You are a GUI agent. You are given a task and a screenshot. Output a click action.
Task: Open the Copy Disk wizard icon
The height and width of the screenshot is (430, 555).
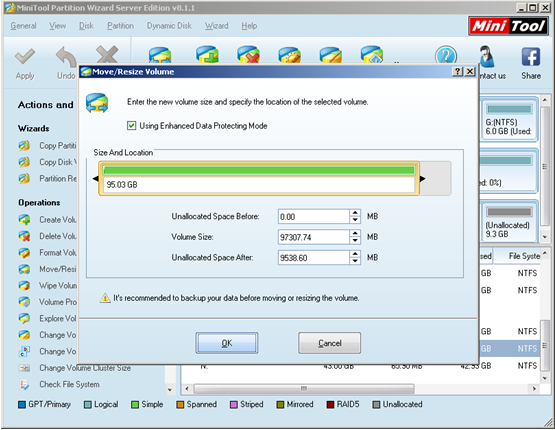[24, 162]
